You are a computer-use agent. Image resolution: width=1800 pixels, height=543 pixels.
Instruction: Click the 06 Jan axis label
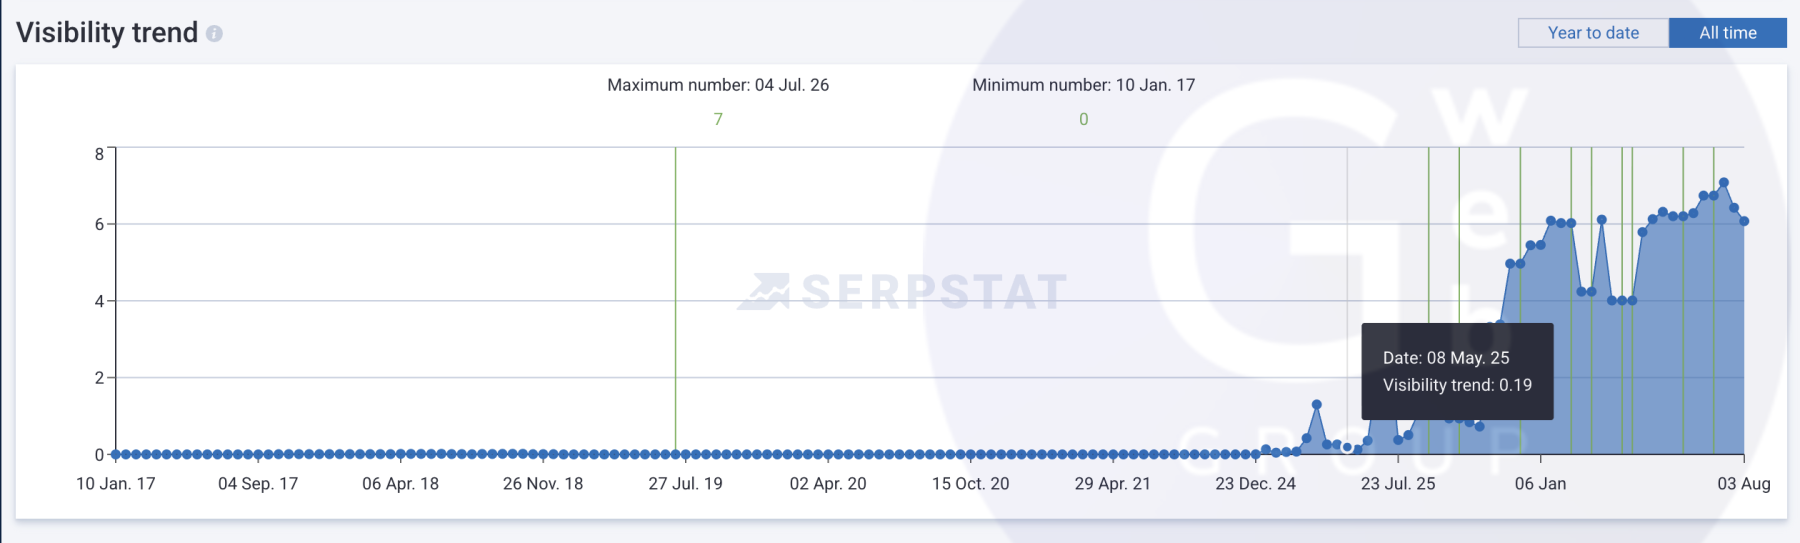(x=1540, y=484)
